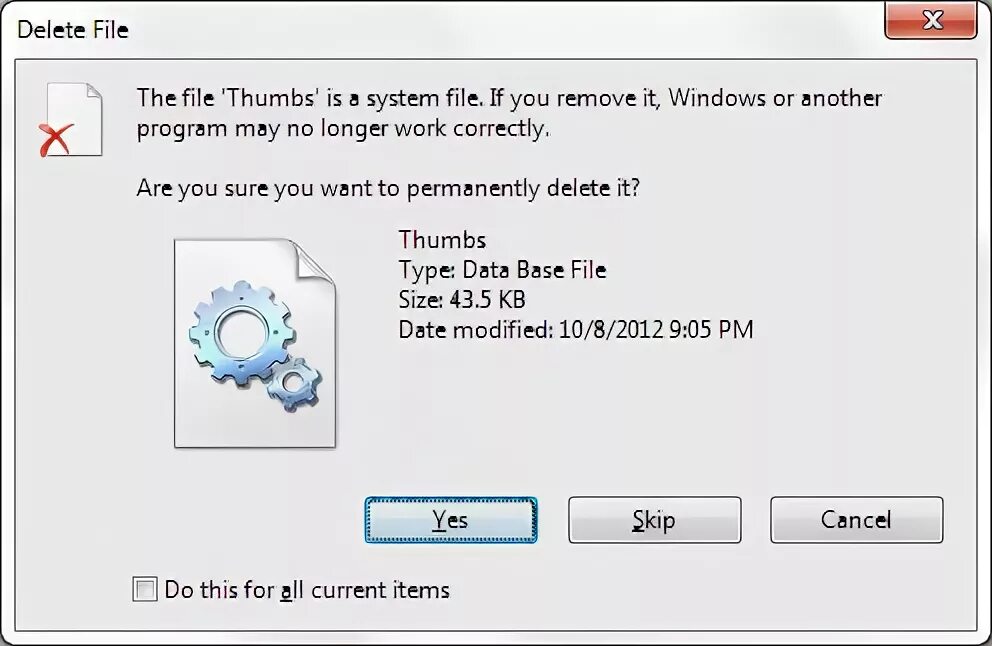
Task: Click the small gear in the file icon
Action: click(294, 383)
